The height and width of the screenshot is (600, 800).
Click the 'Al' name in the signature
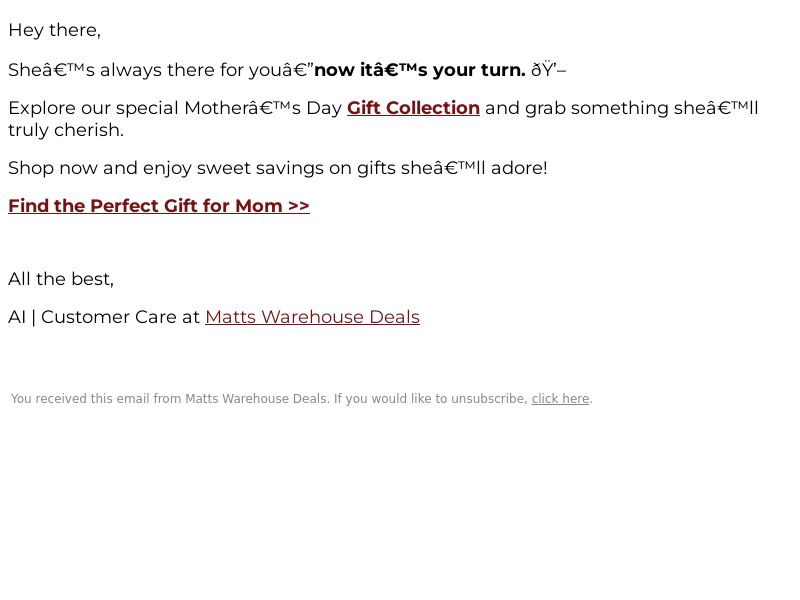click(17, 317)
